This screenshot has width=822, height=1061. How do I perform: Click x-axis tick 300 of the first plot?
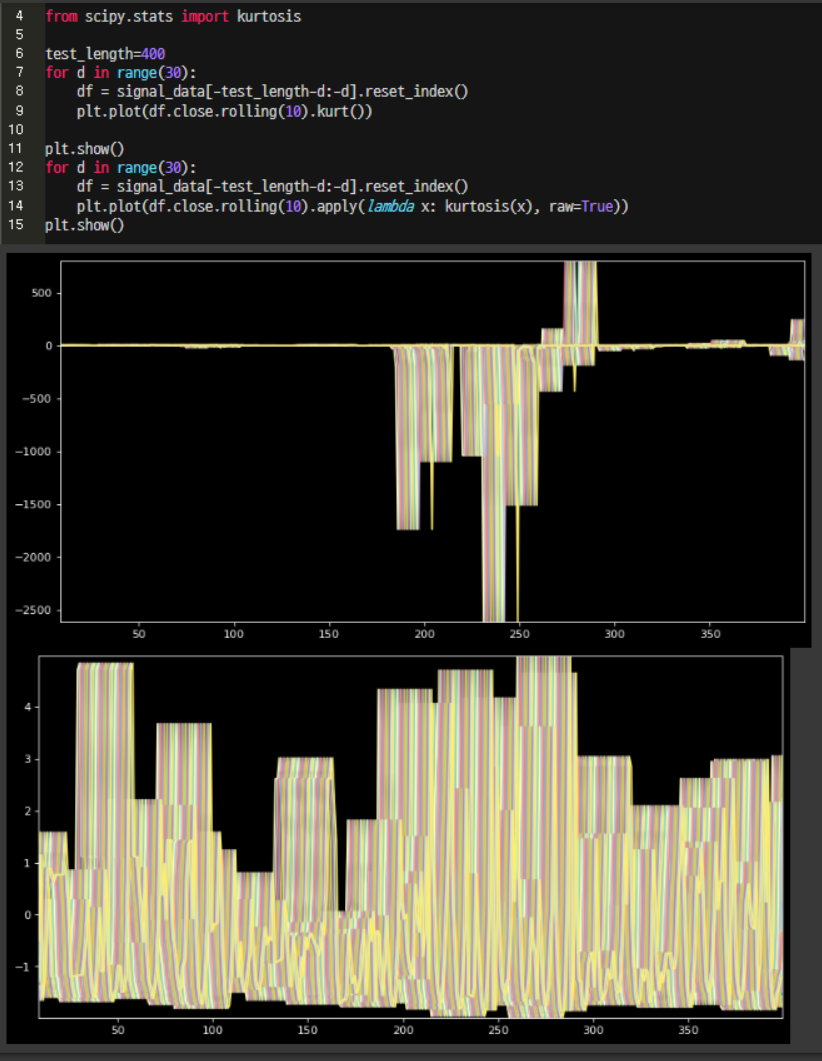coord(615,634)
